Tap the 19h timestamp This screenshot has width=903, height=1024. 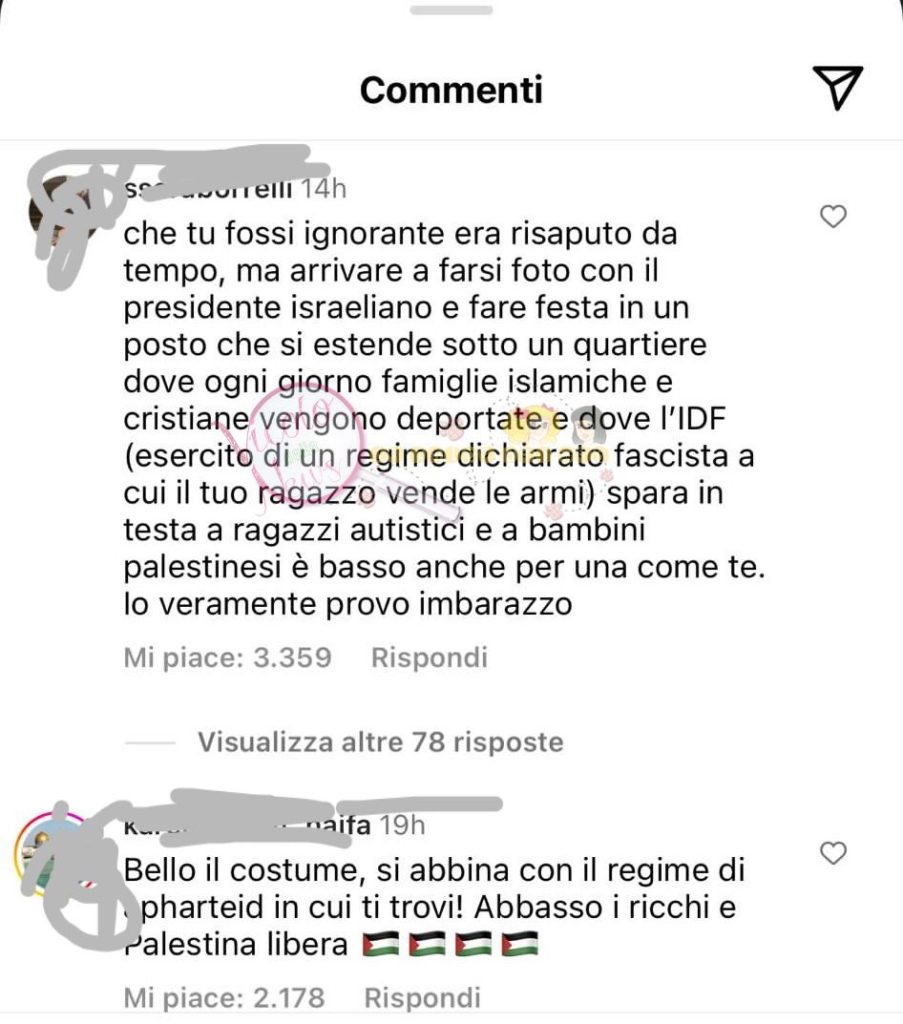pos(402,825)
